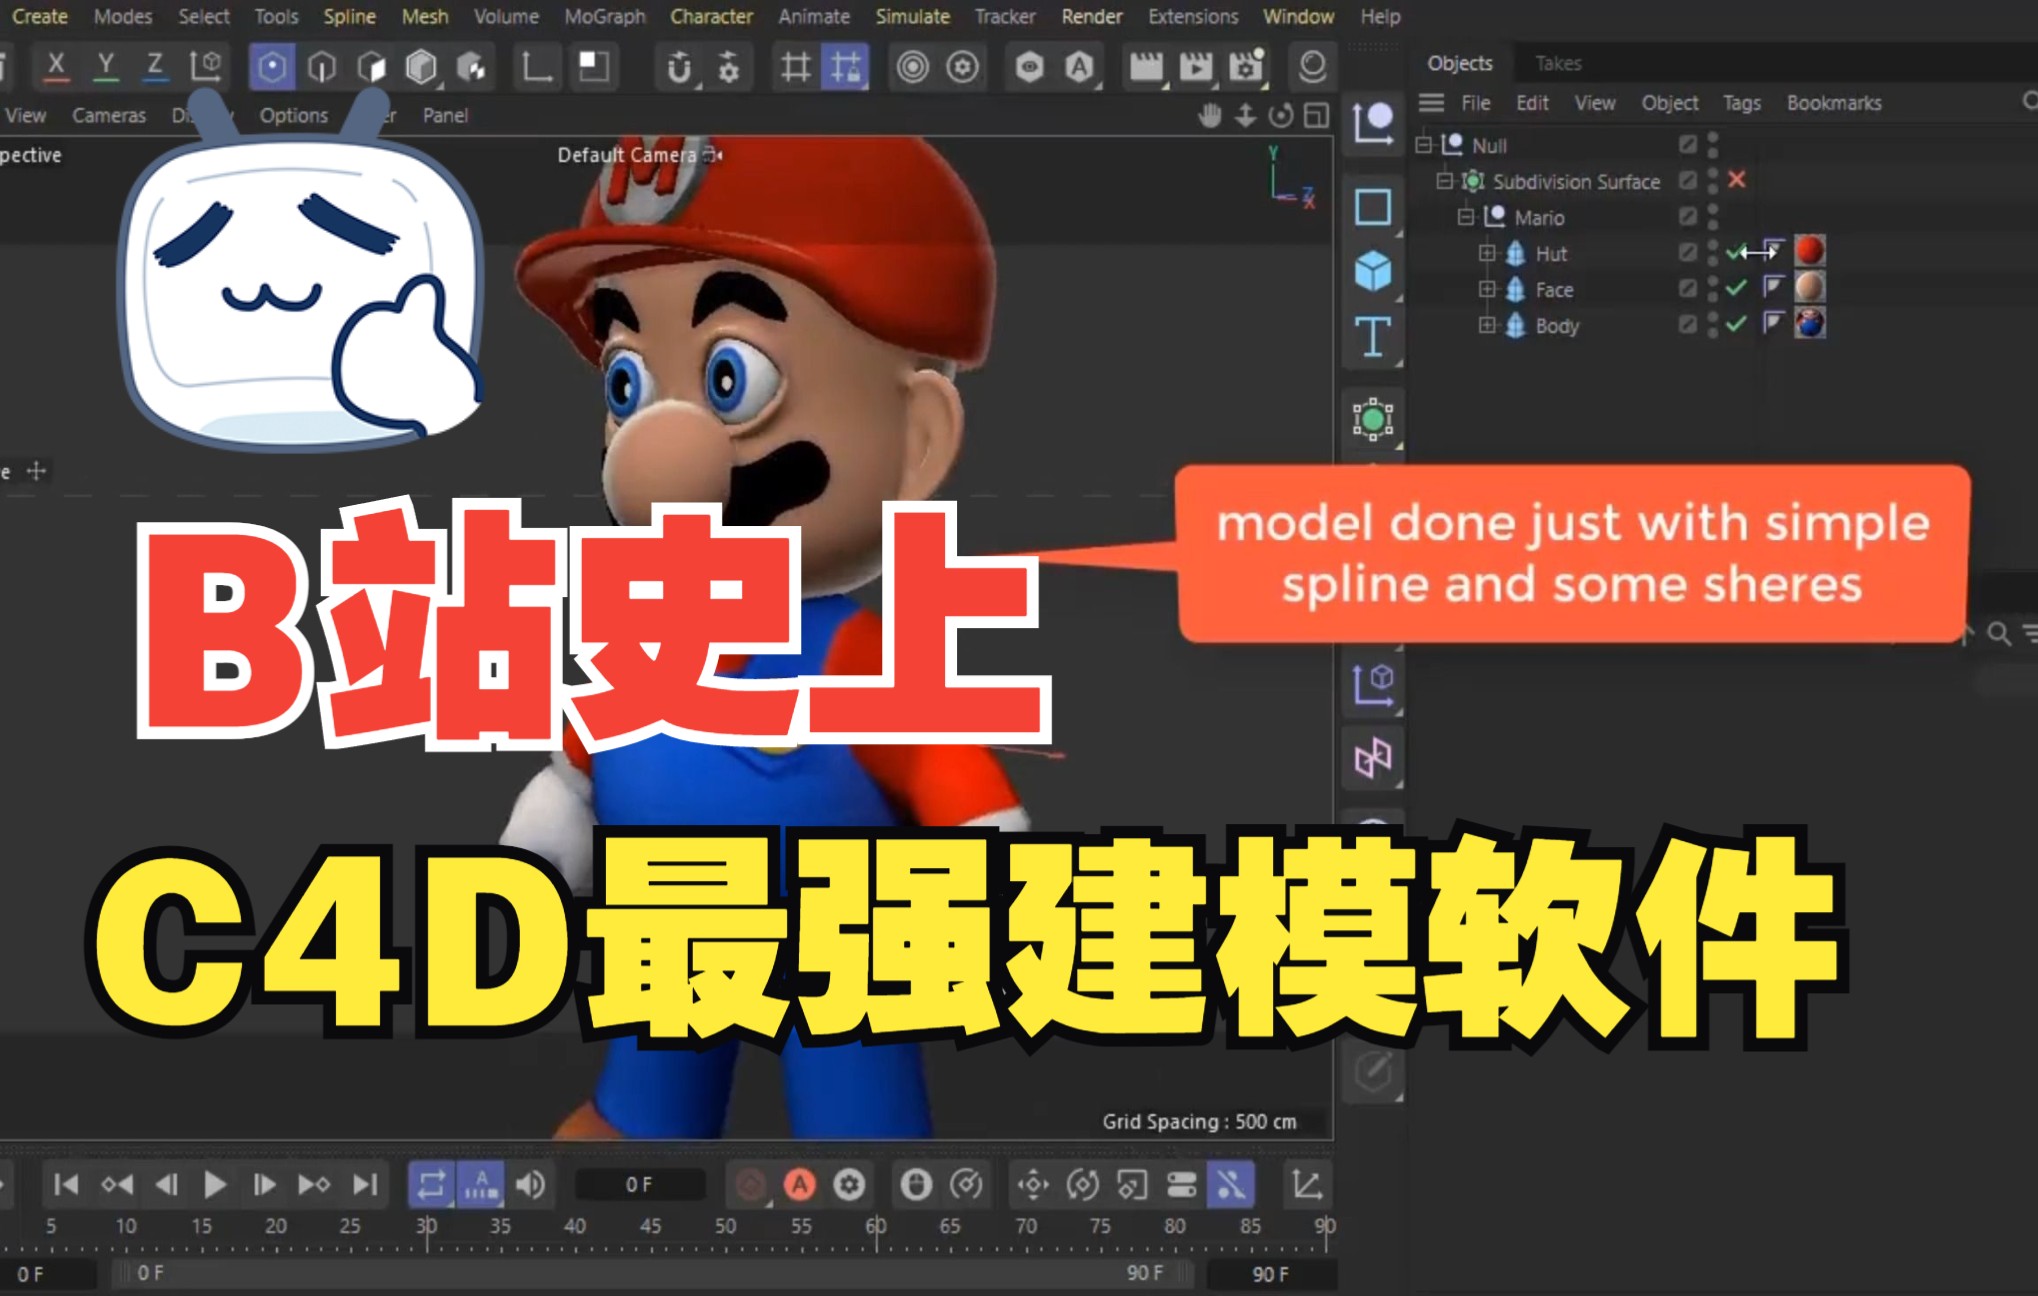The image size is (2038, 1296).
Task: Click the visibility dots next to Mario
Action: [x=1712, y=217]
